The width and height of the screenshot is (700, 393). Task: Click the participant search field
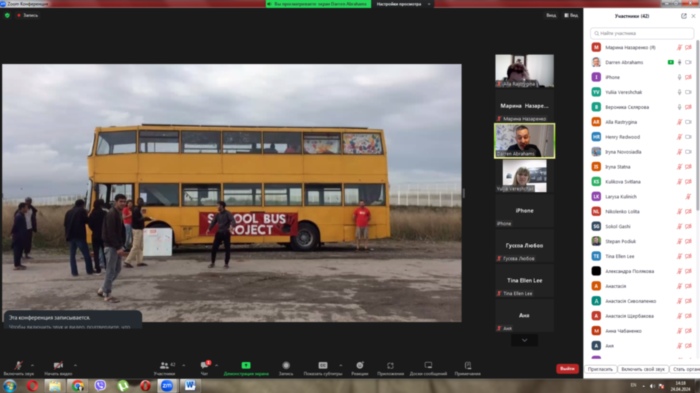tap(642, 33)
